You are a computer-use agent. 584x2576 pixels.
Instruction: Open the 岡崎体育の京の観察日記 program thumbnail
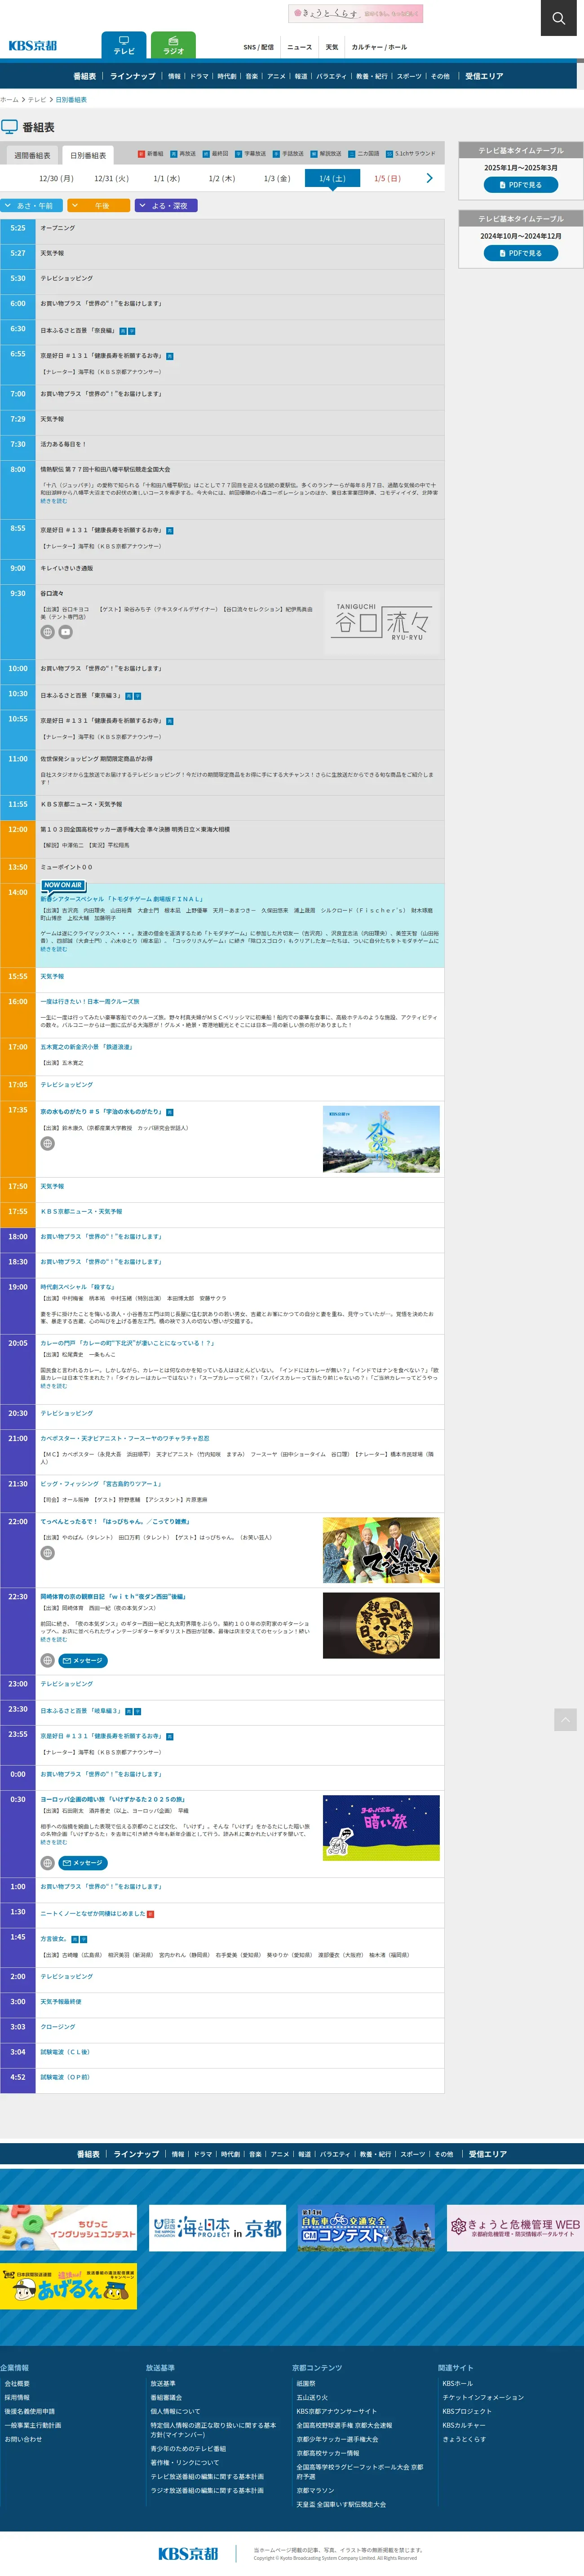pyautogui.click(x=381, y=1625)
